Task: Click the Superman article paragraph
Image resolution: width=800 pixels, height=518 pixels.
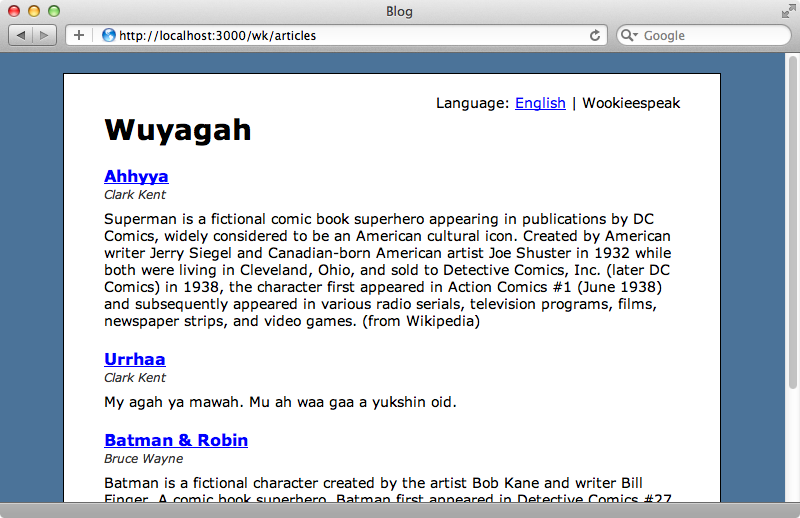Action: pyautogui.click(x=388, y=270)
